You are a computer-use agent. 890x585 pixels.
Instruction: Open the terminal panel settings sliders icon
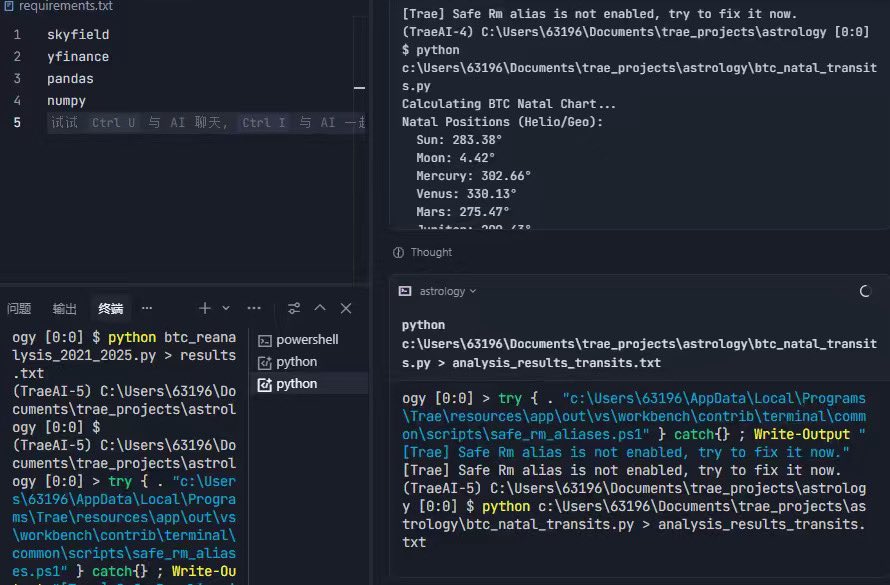[x=294, y=308]
